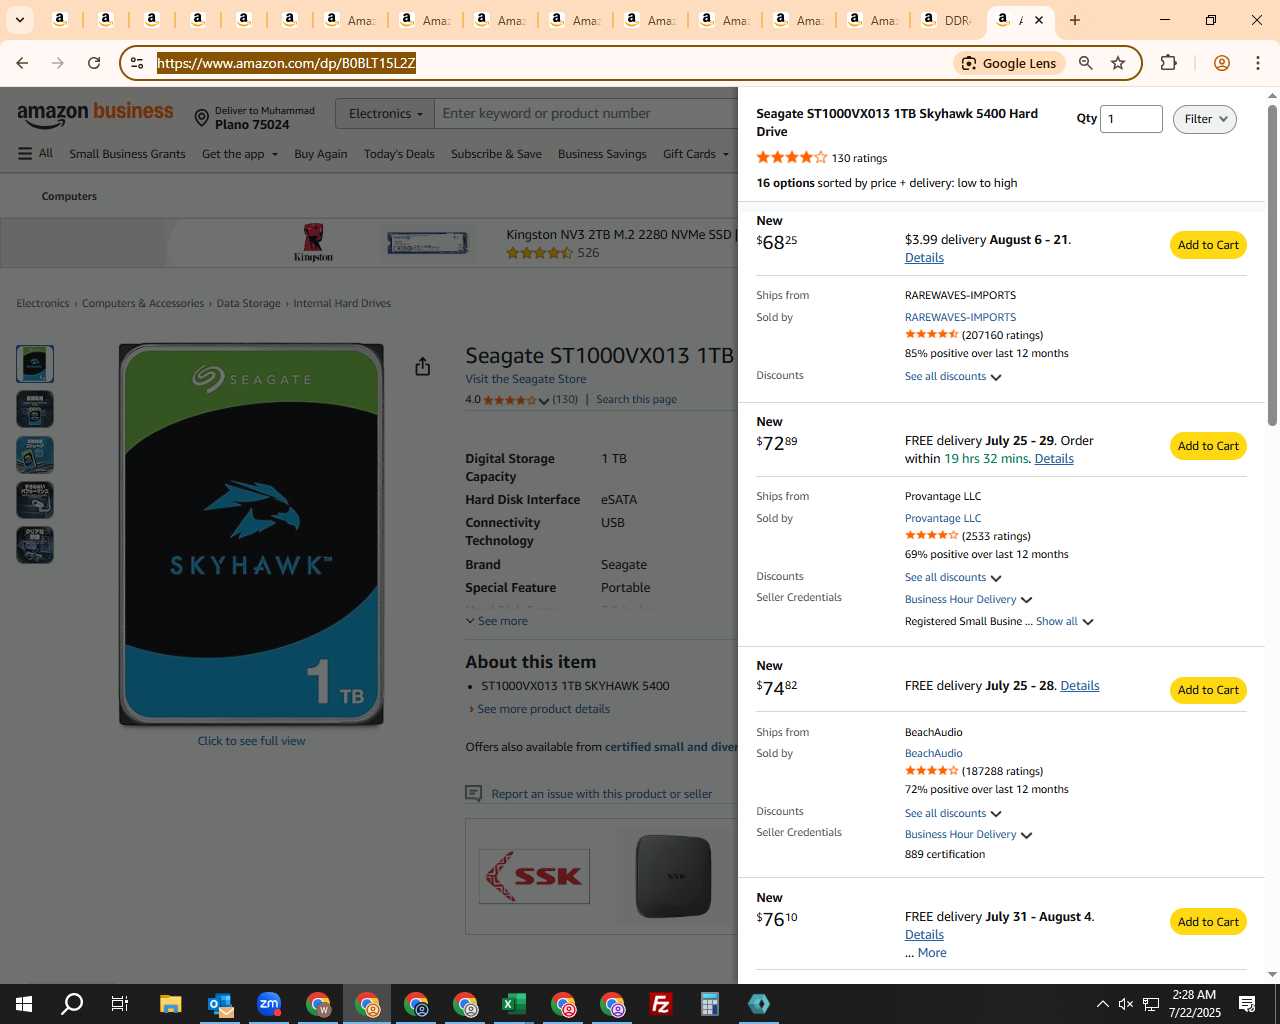This screenshot has height=1024, width=1280.
Task: Open Buy Again page
Action: pos(321,154)
